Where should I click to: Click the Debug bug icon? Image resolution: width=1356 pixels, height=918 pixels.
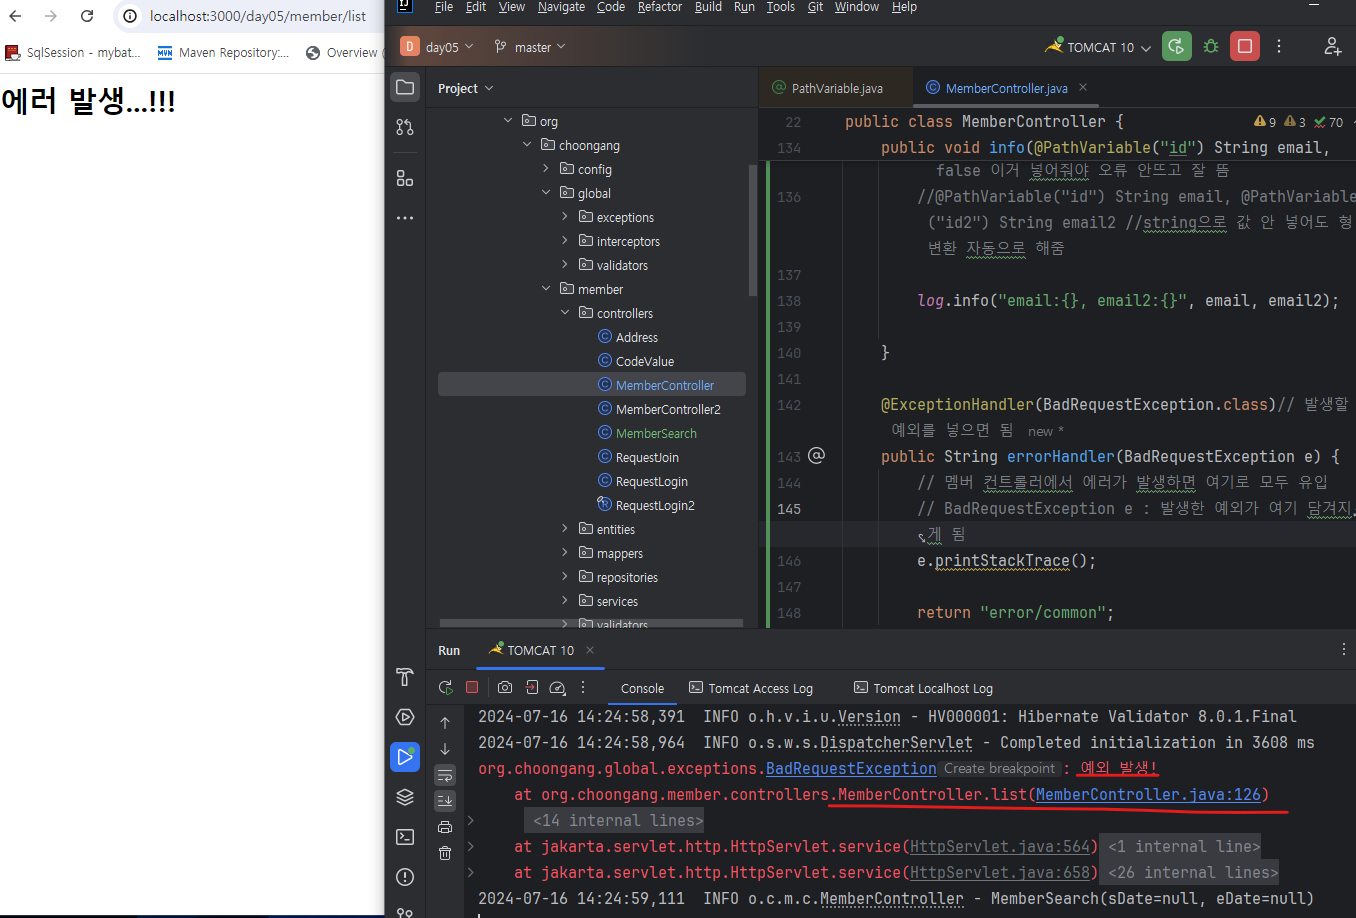(x=1211, y=47)
